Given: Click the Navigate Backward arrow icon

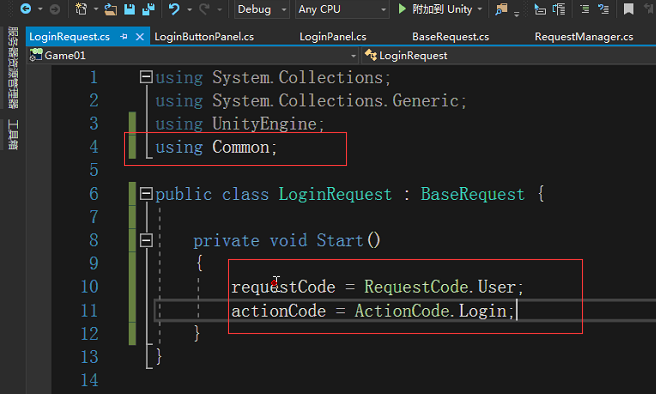Looking at the screenshot, I should (x=26, y=8).
